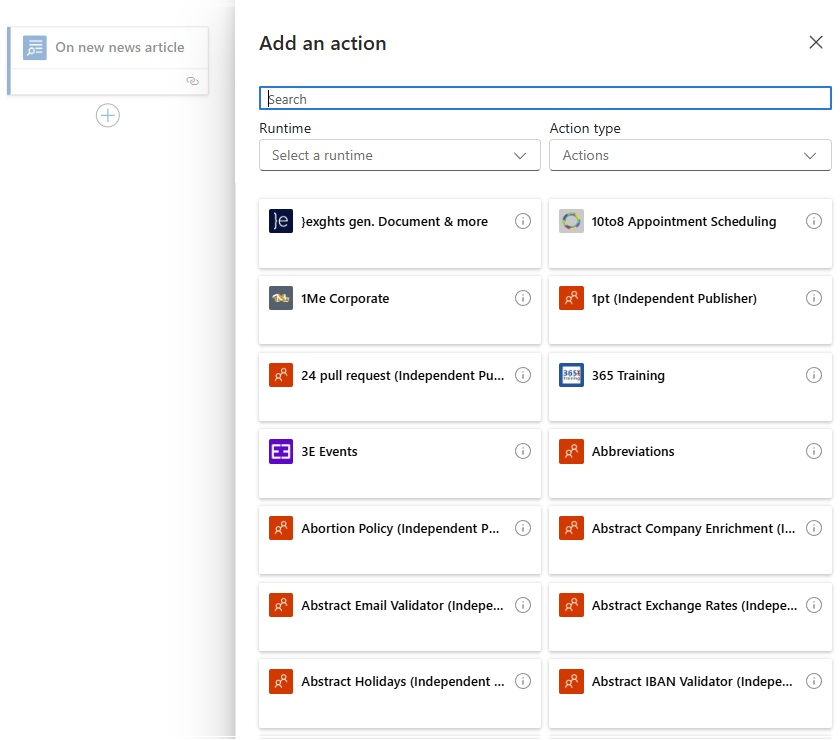
Task: Choose Abbreviations connector
Action: pyautogui.click(x=690, y=464)
